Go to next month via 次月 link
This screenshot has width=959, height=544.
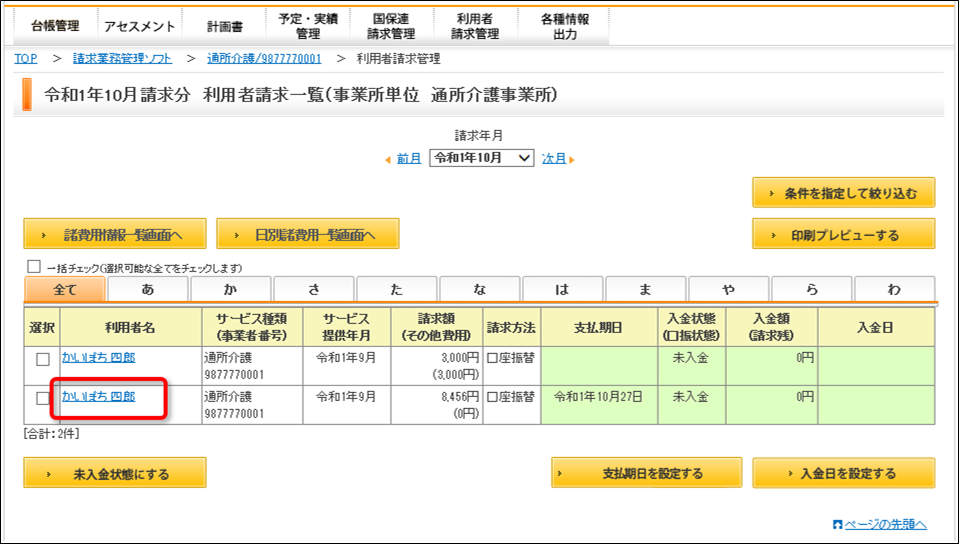coord(554,158)
